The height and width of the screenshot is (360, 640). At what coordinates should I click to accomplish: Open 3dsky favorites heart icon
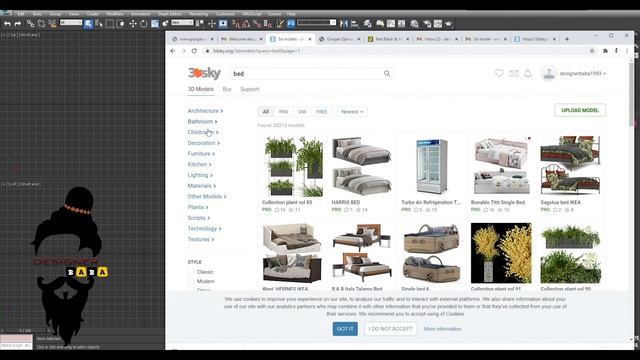499,73
